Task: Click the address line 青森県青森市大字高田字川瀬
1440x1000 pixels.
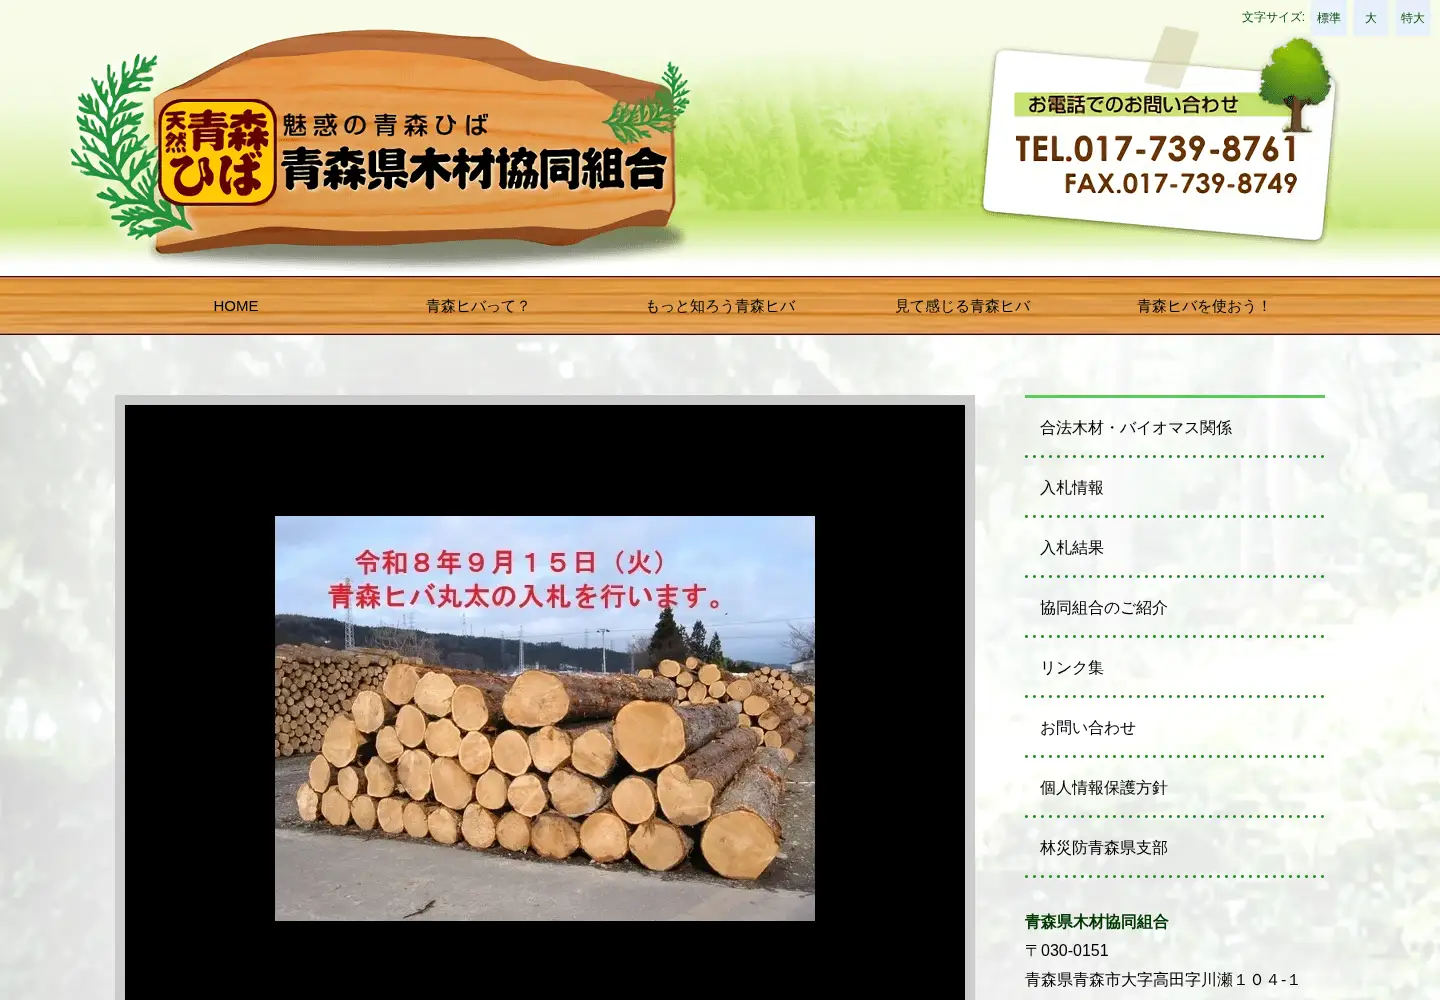Action: point(1162,980)
